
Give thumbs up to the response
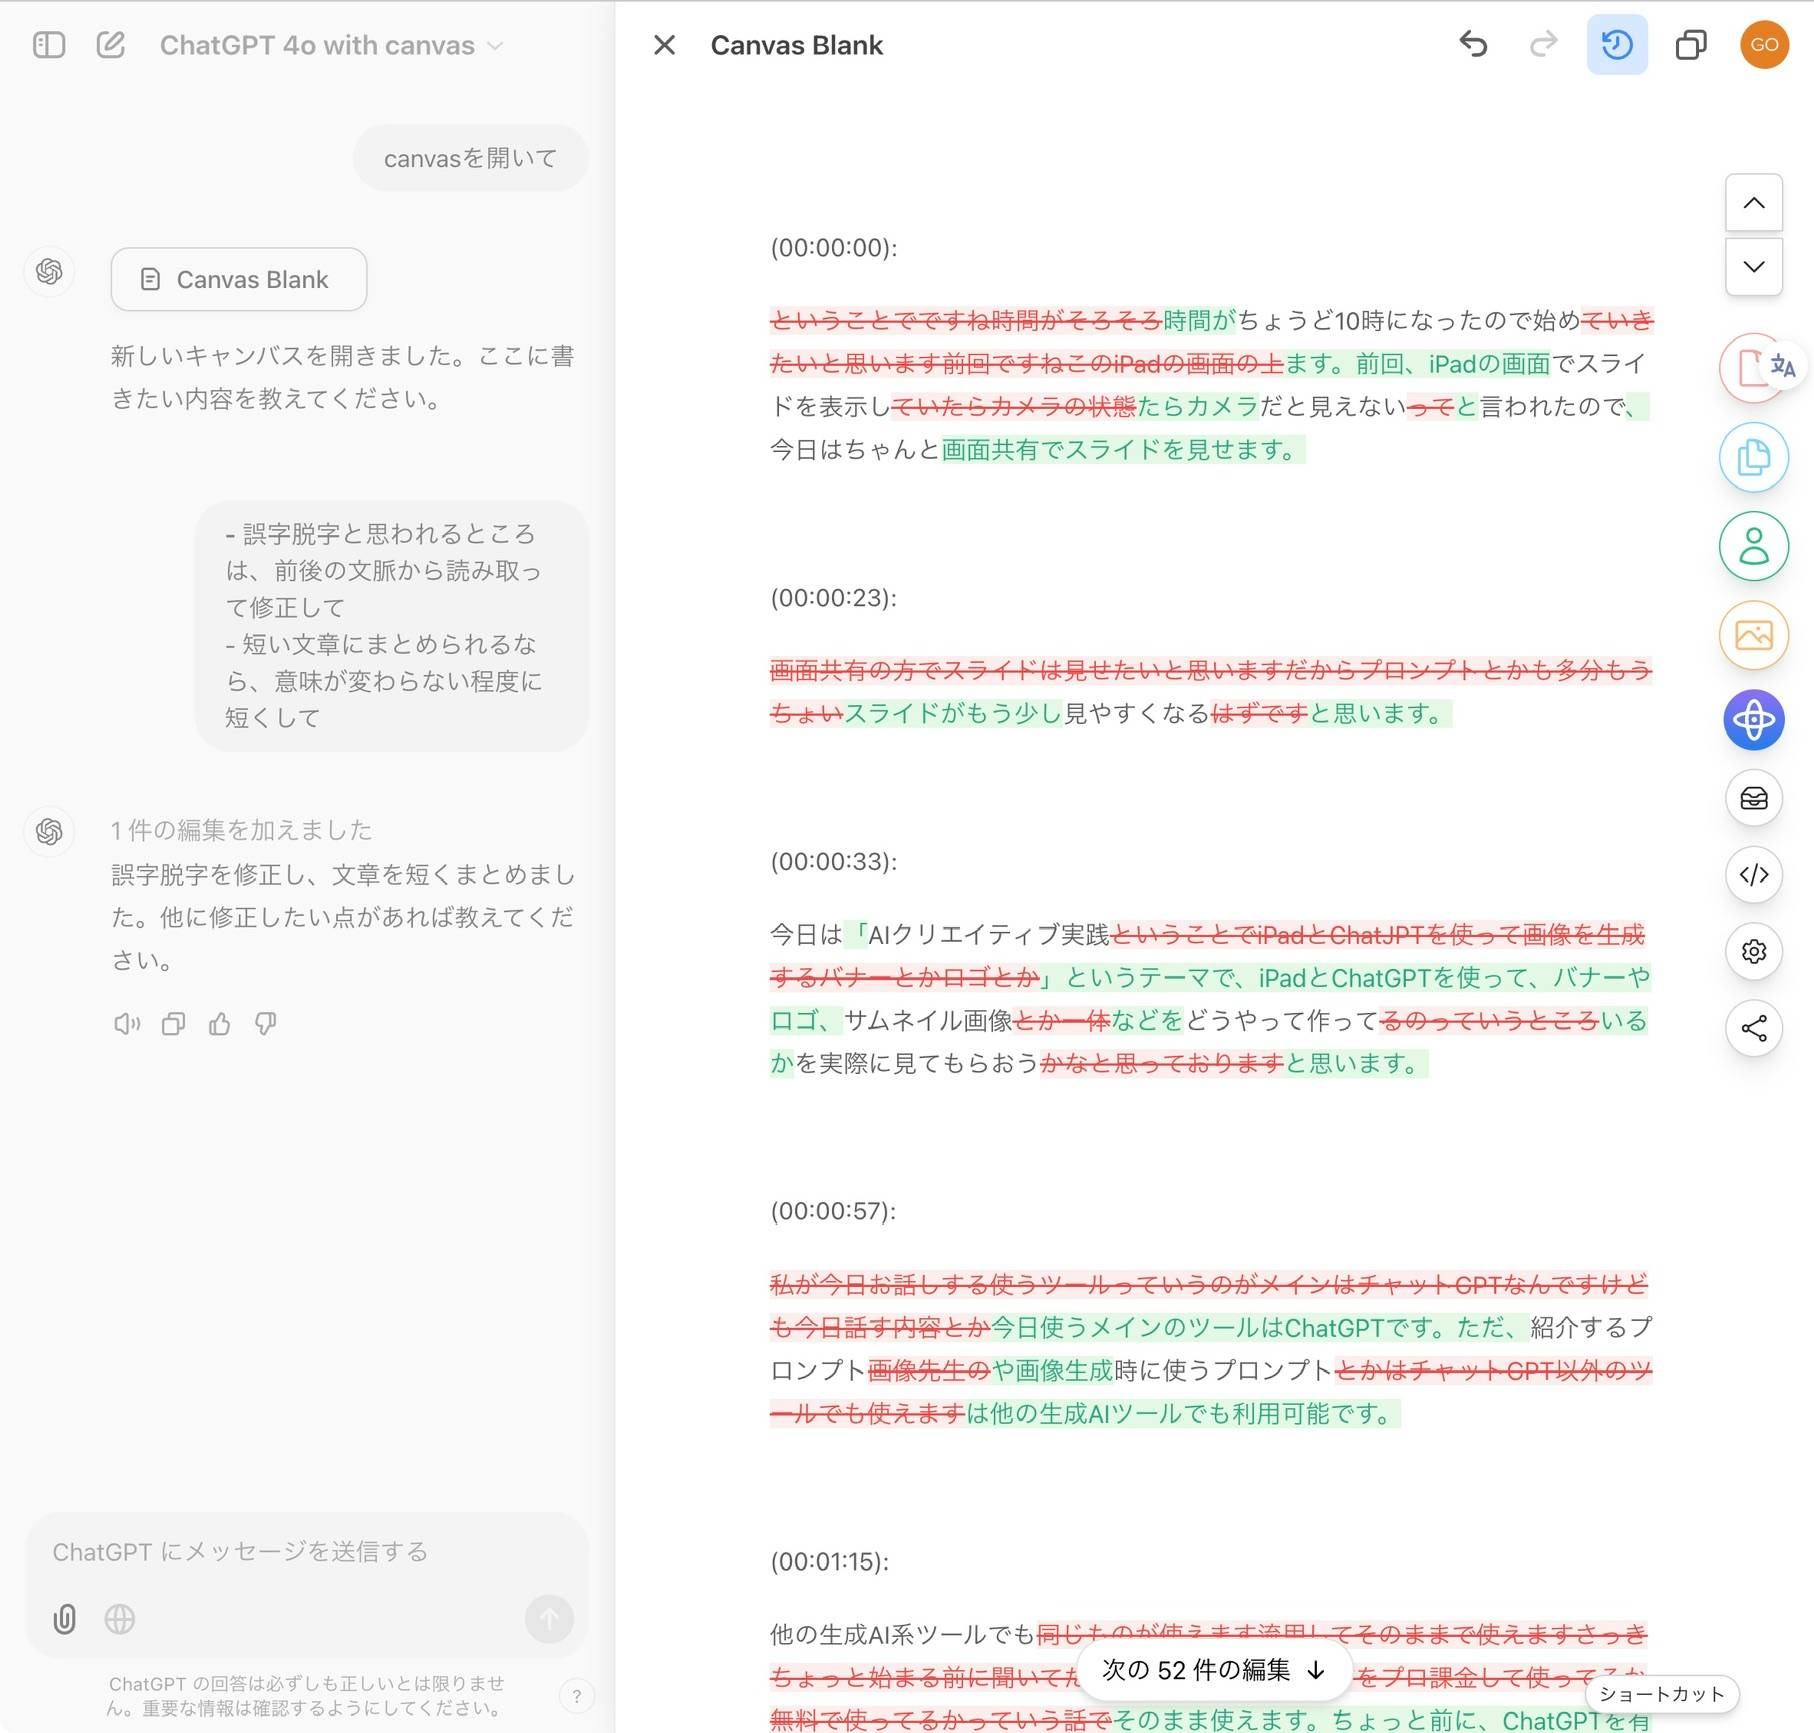(219, 1023)
